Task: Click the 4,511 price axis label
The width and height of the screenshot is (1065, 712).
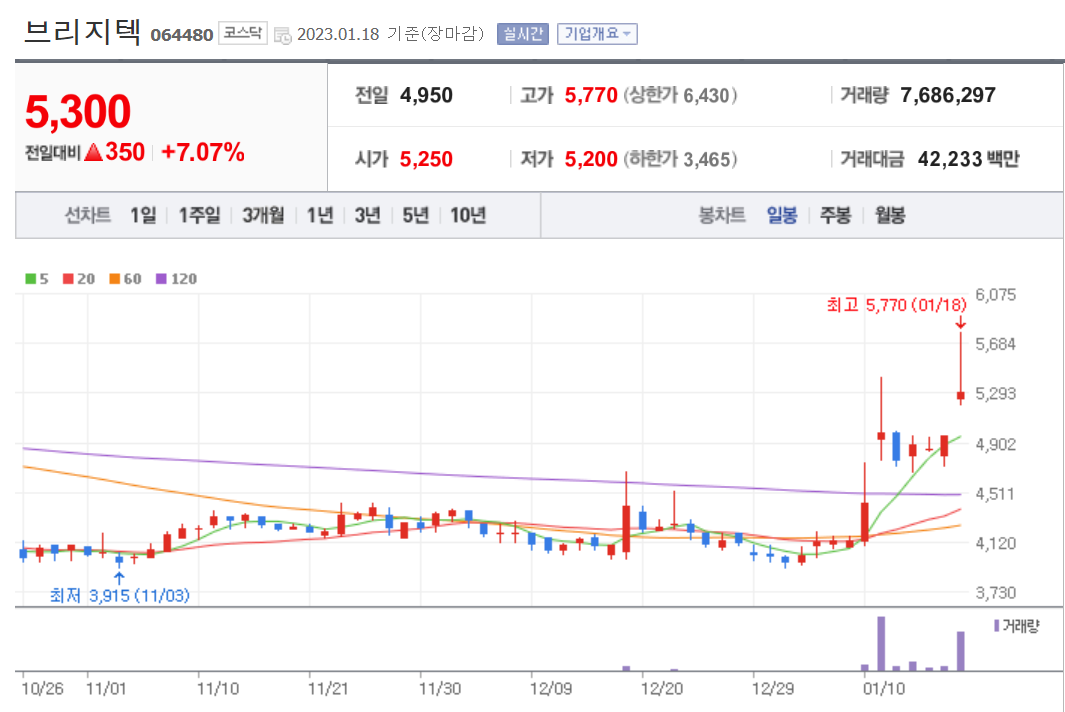Action: coord(995,494)
